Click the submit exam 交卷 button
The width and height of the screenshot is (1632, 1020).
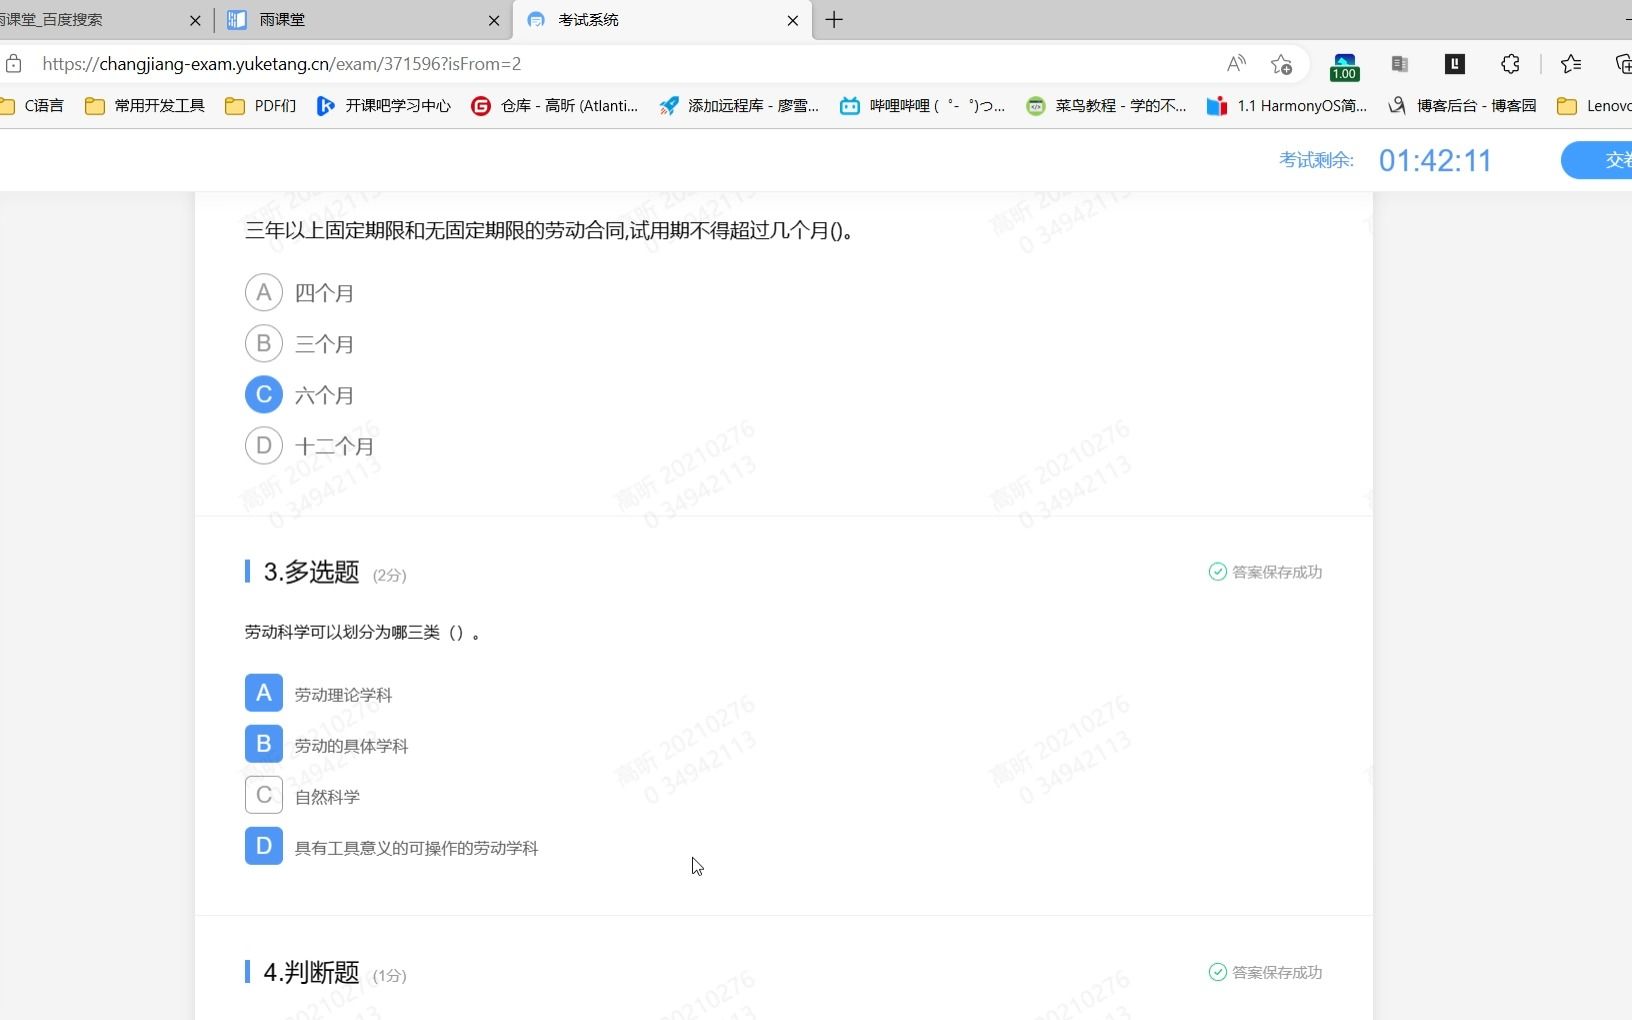pyautogui.click(x=1597, y=160)
